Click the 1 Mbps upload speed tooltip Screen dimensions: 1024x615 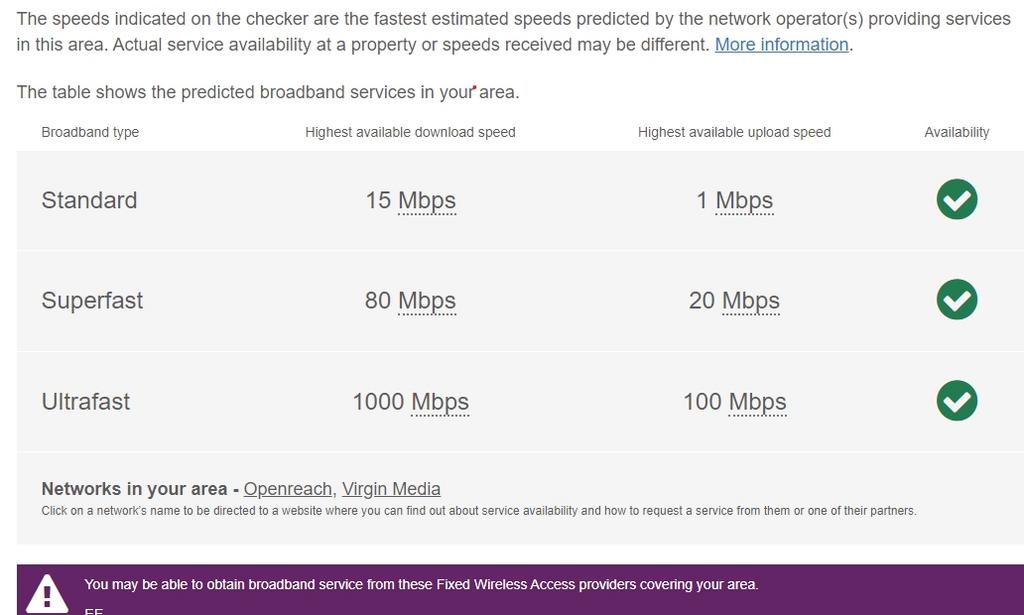click(x=747, y=200)
